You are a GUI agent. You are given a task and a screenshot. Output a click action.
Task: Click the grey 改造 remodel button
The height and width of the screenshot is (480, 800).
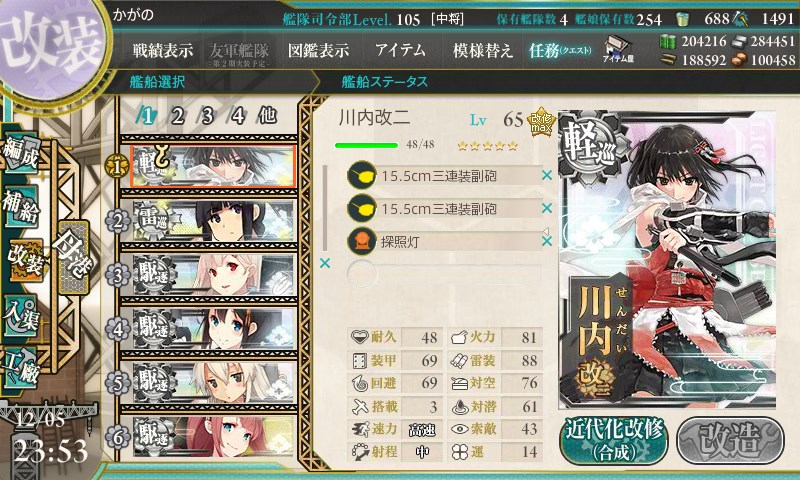coord(730,441)
